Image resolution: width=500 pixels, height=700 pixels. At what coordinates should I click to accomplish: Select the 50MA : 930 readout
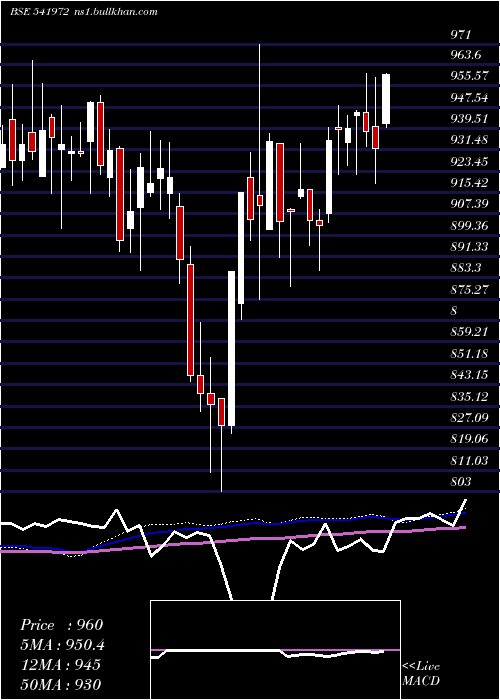(x=60, y=684)
